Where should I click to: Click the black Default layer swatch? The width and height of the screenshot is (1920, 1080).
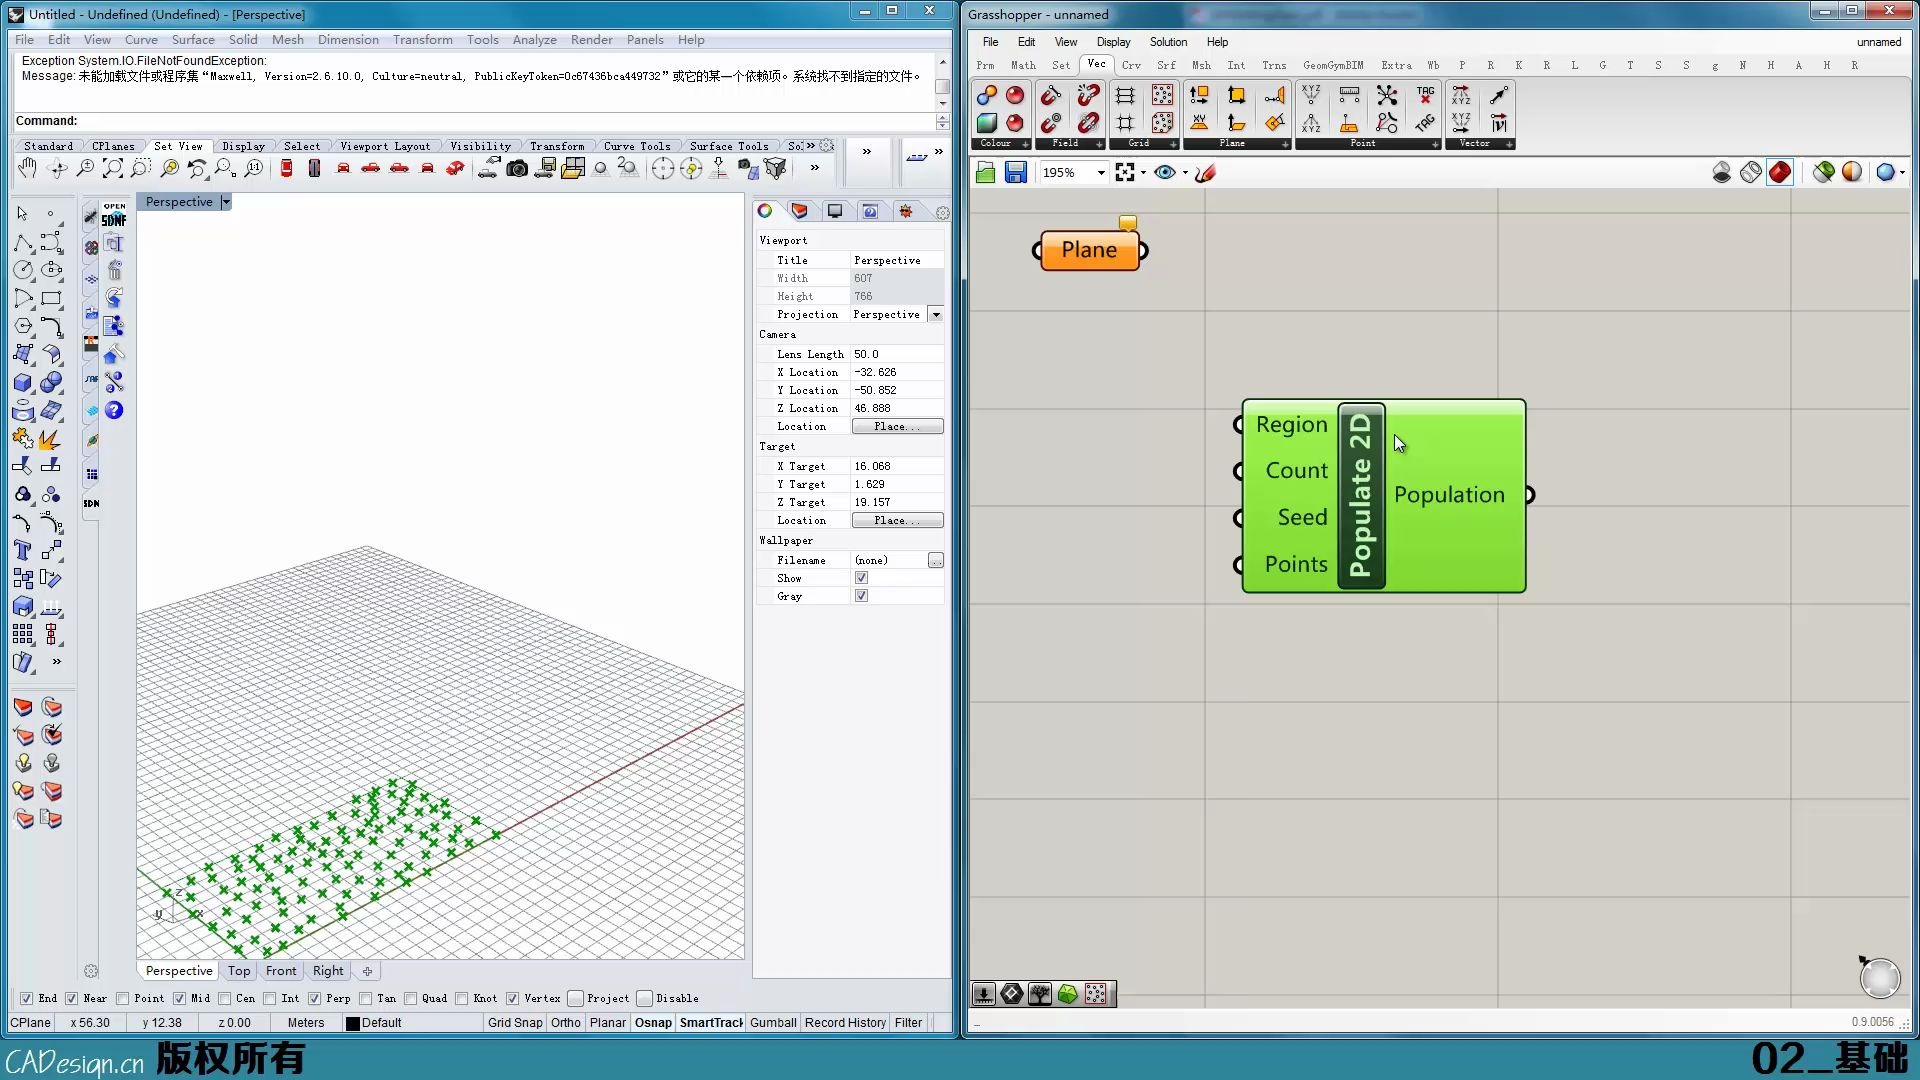click(352, 1023)
